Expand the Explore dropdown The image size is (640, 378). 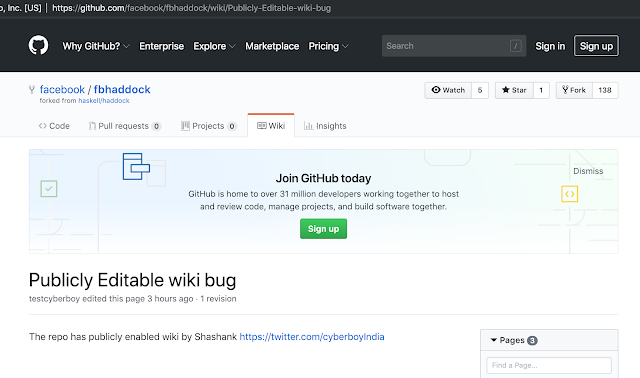click(x=214, y=46)
